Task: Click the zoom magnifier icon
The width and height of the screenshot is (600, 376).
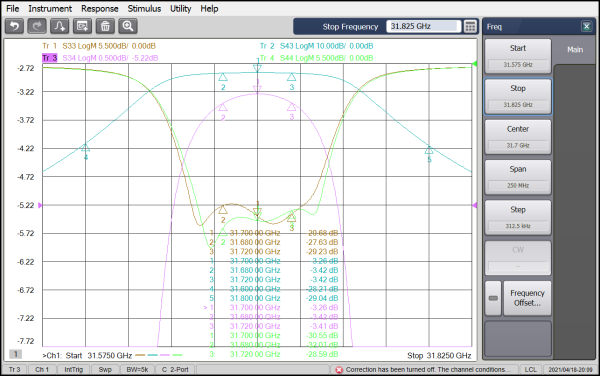Action: (128, 26)
